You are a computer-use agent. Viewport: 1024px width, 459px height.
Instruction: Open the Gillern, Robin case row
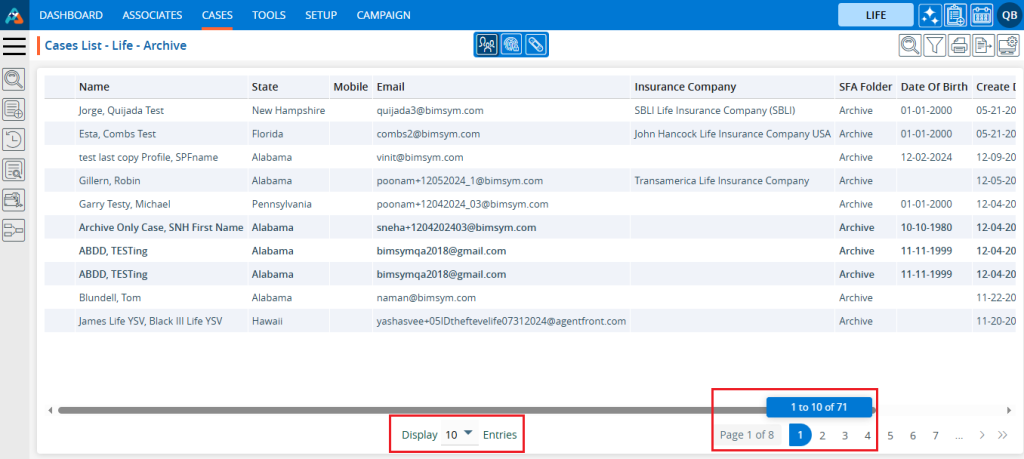110,181
